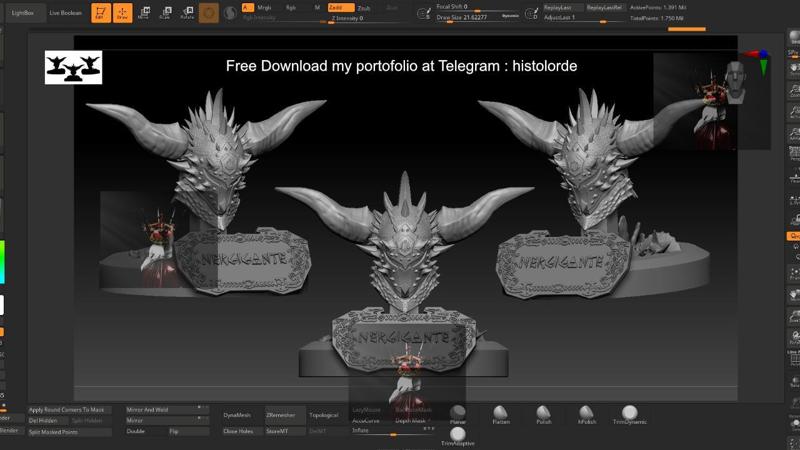This screenshot has height=450, width=800.
Task: Enable Zadd sculpt mode
Action: 341,8
